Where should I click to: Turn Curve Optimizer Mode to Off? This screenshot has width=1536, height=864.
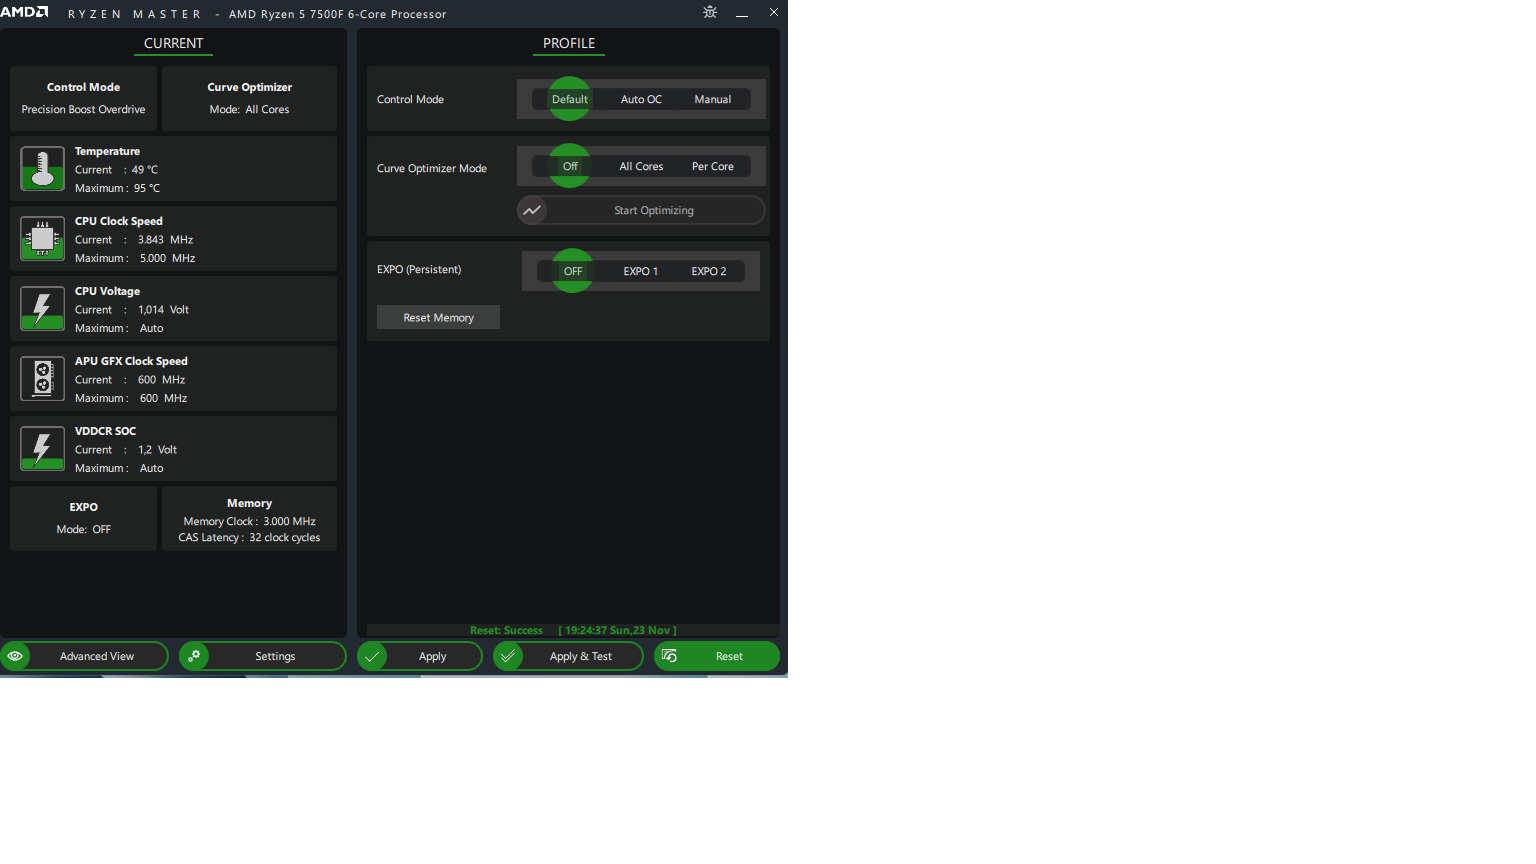point(570,166)
